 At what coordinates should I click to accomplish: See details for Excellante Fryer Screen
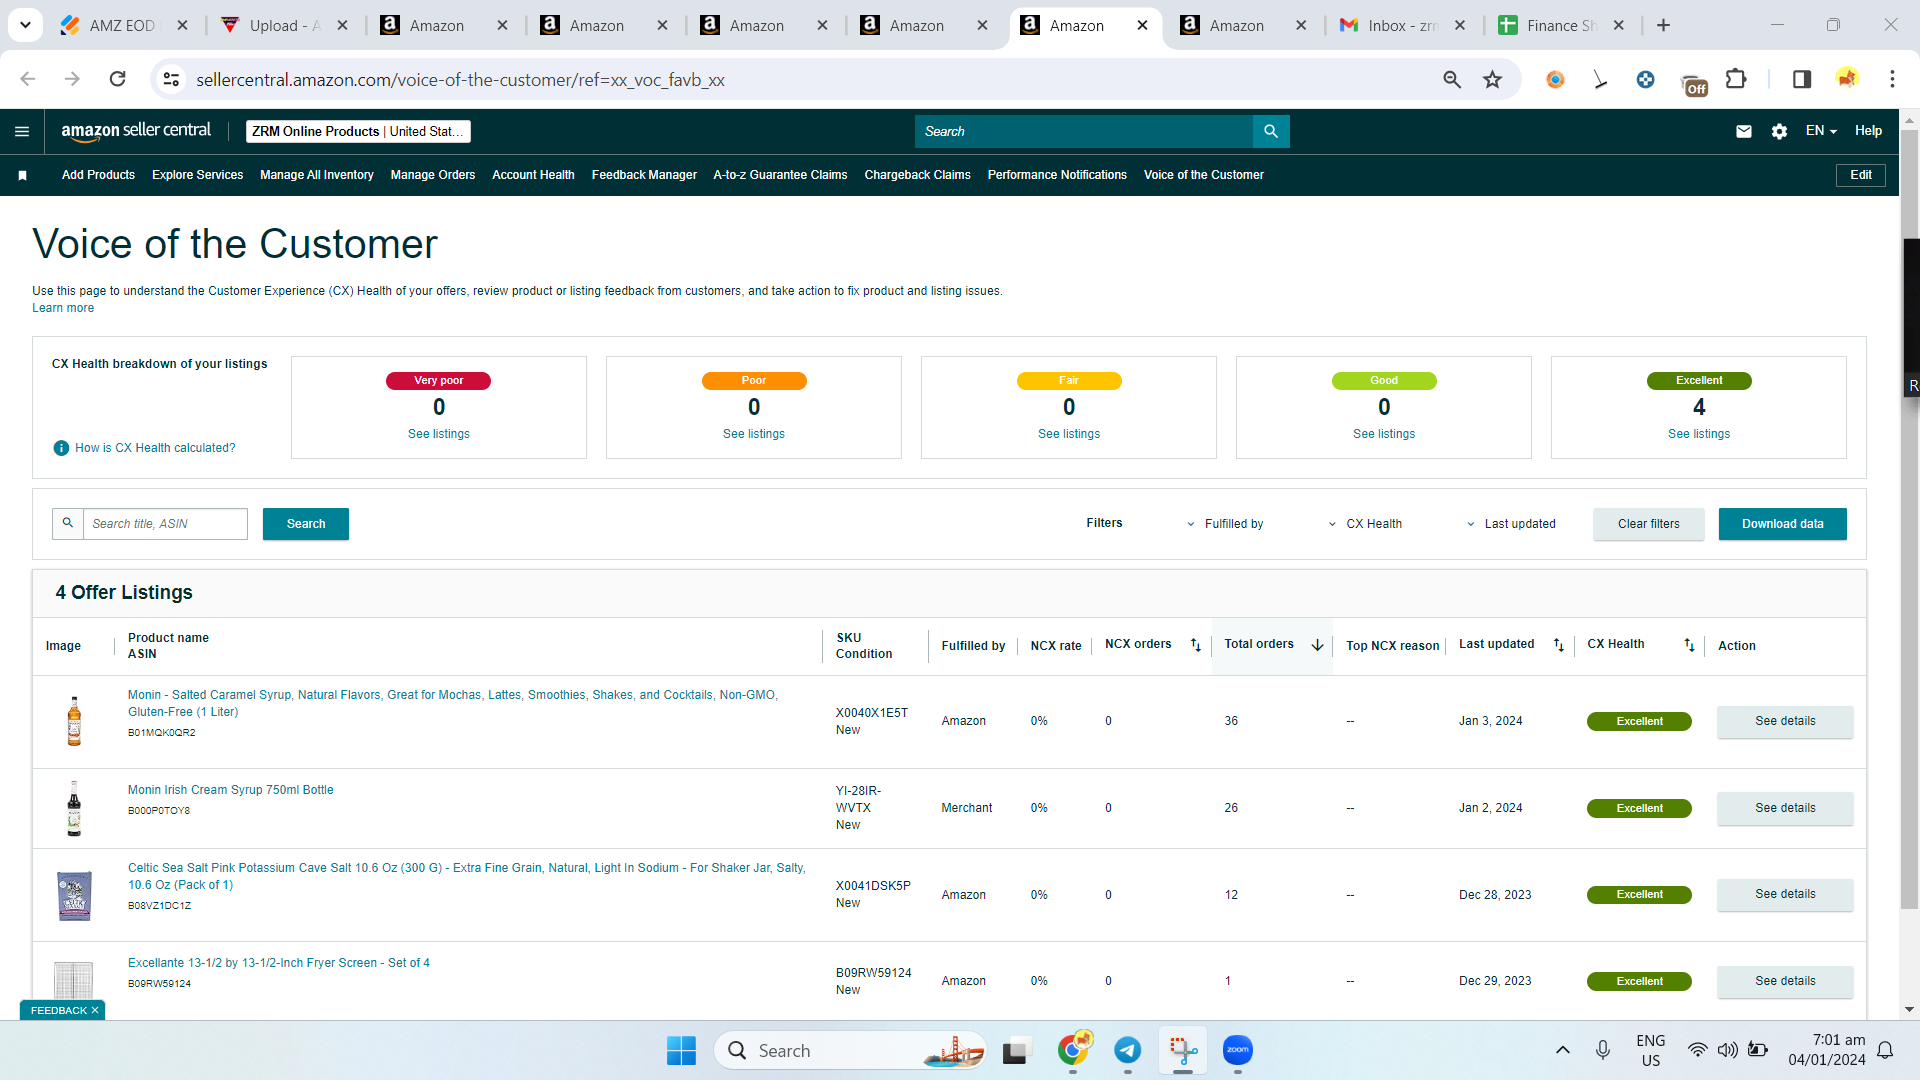[x=1785, y=981]
